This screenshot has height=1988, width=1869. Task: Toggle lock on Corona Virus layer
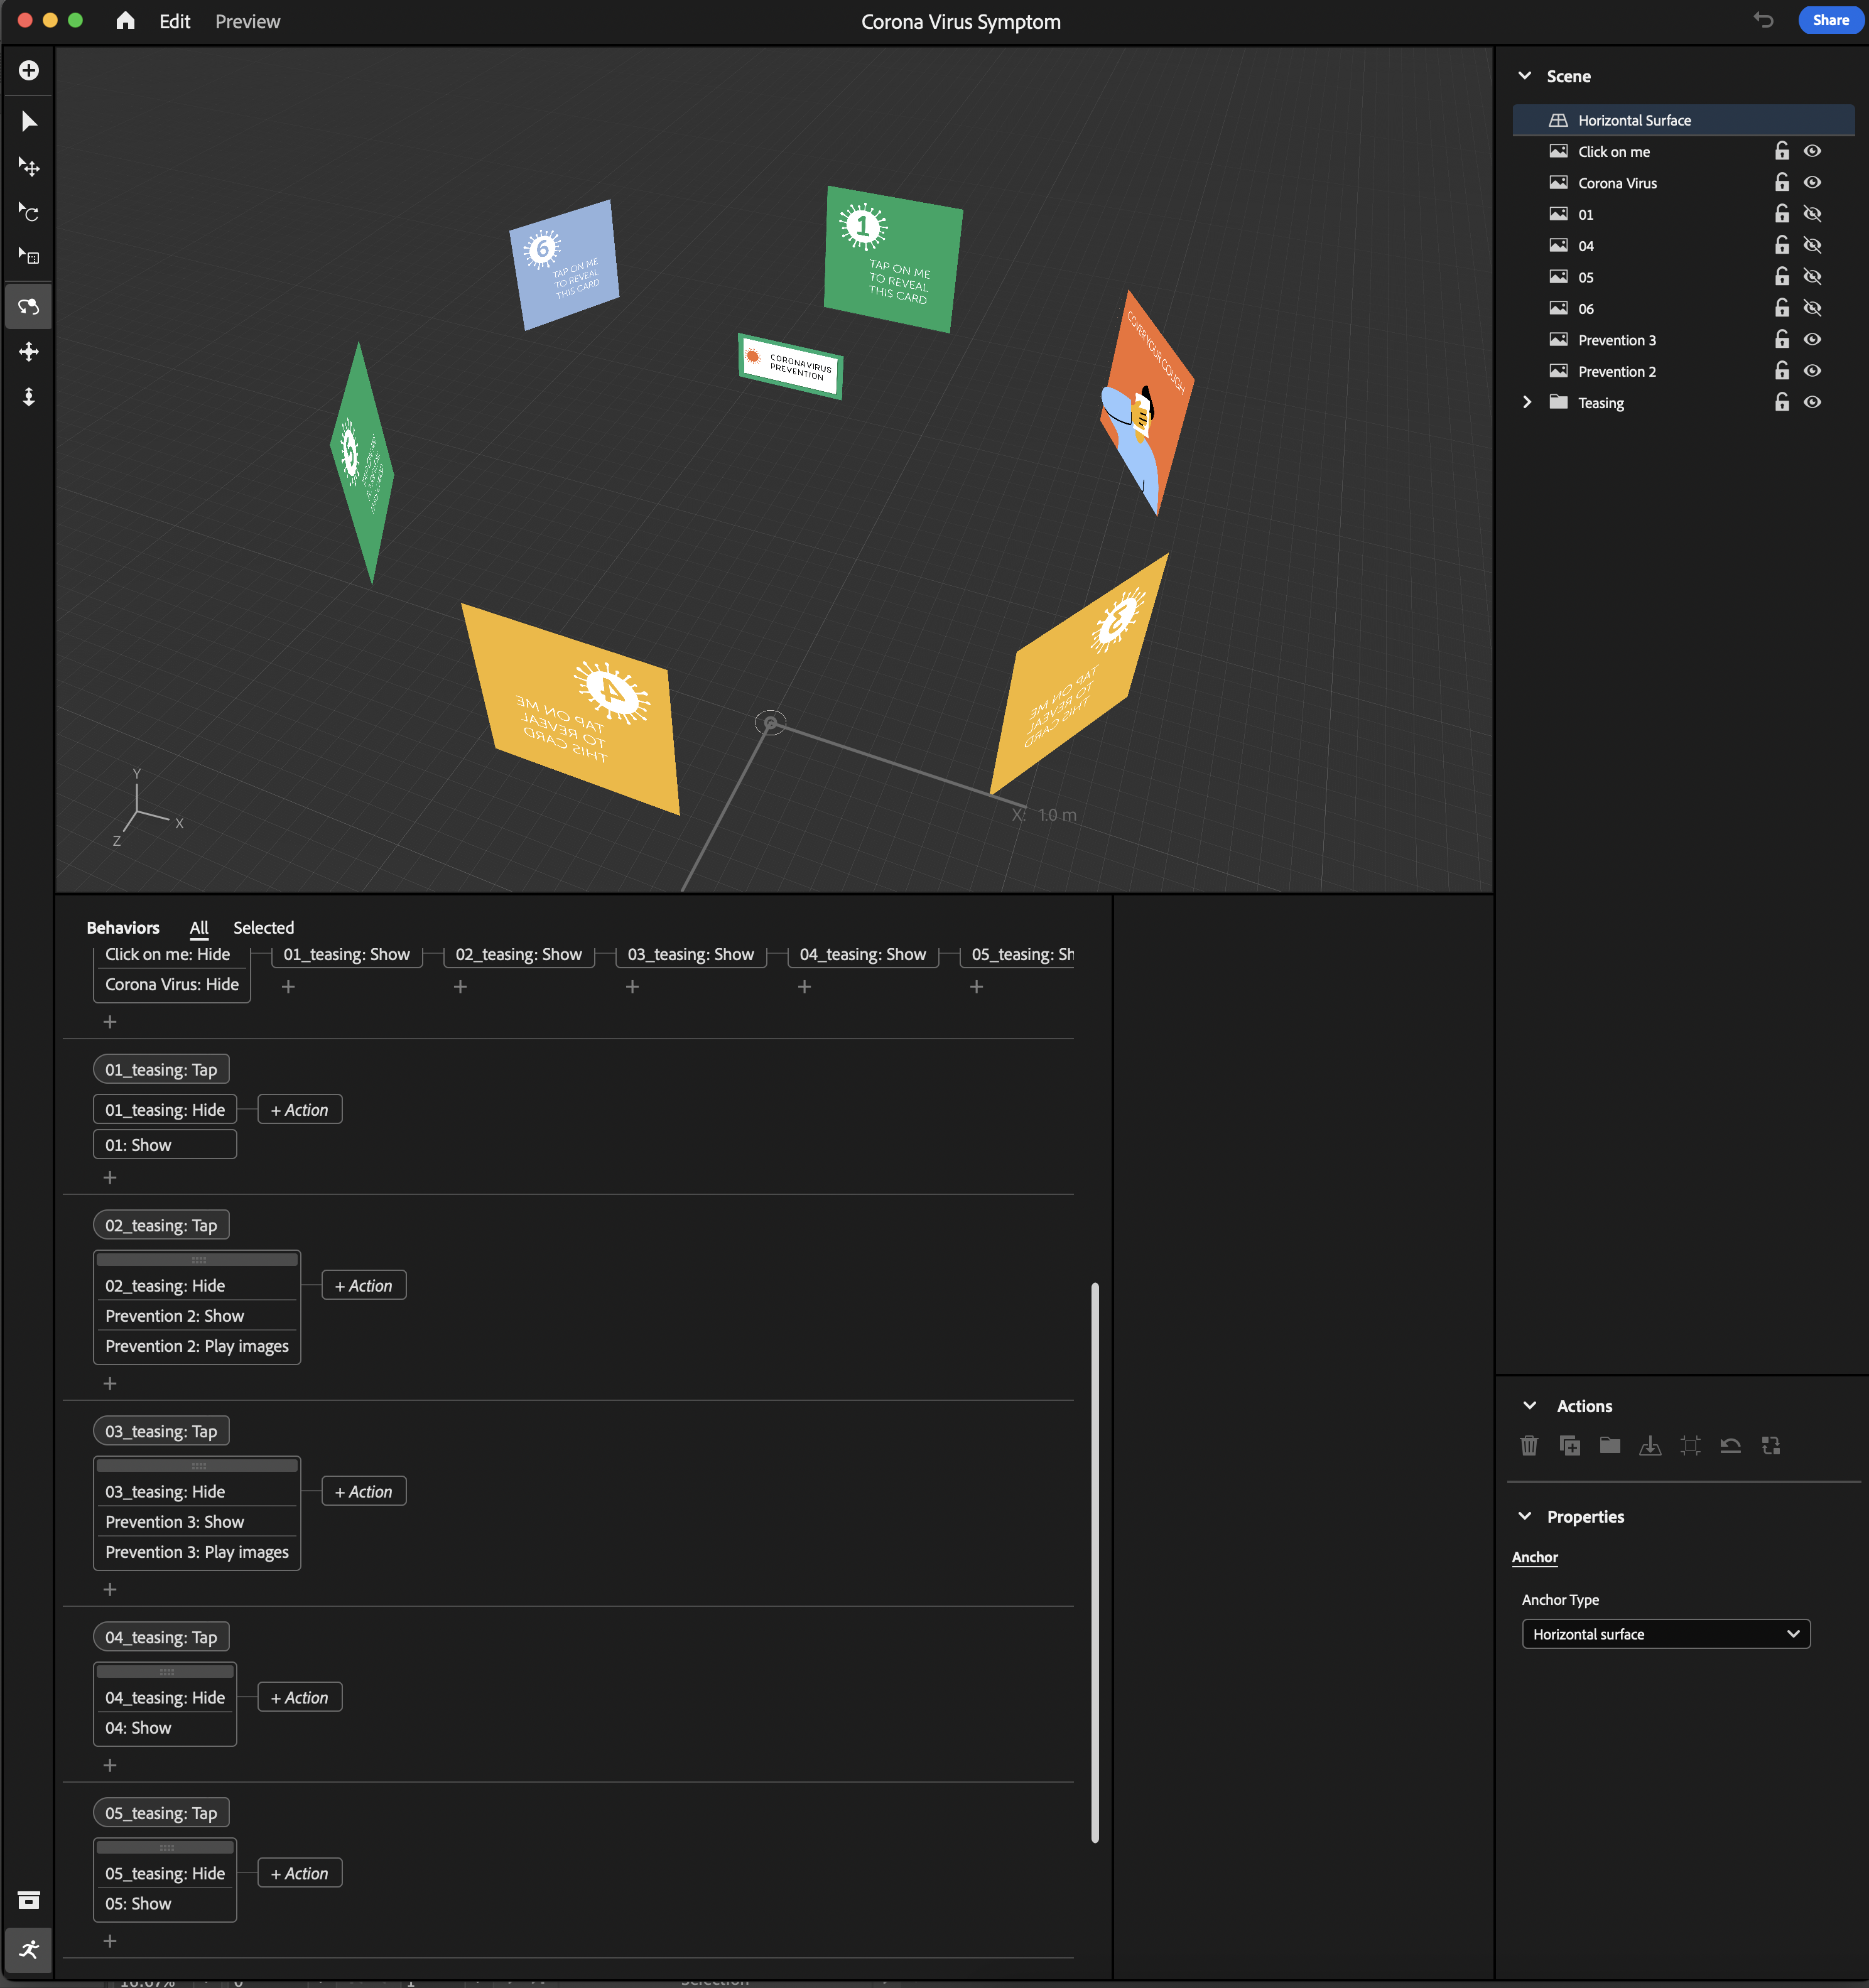pyautogui.click(x=1781, y=183)
